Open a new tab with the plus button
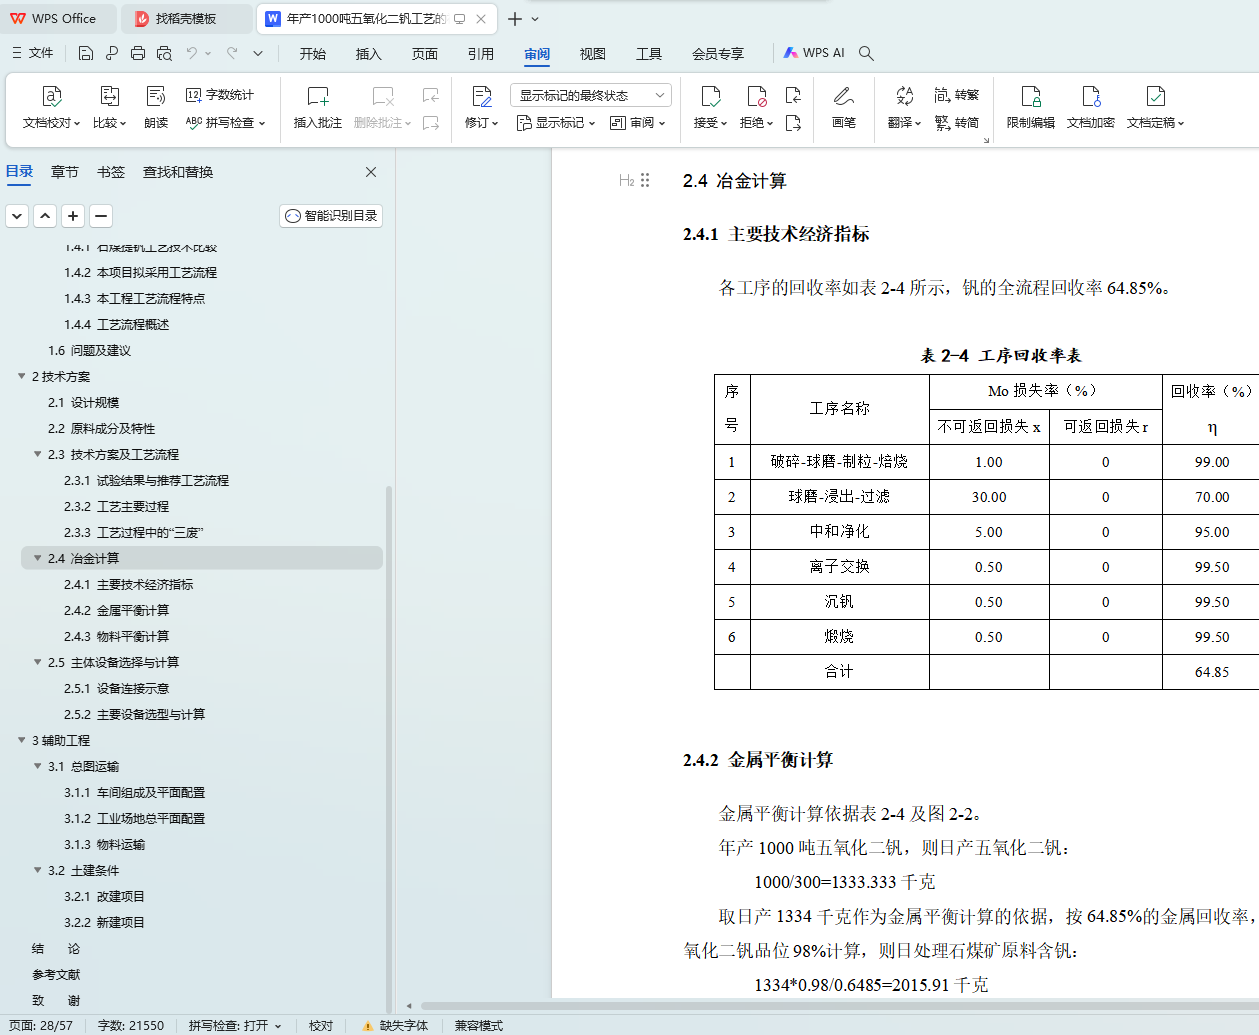The image size is (1259, 1035). click(515, 19)
